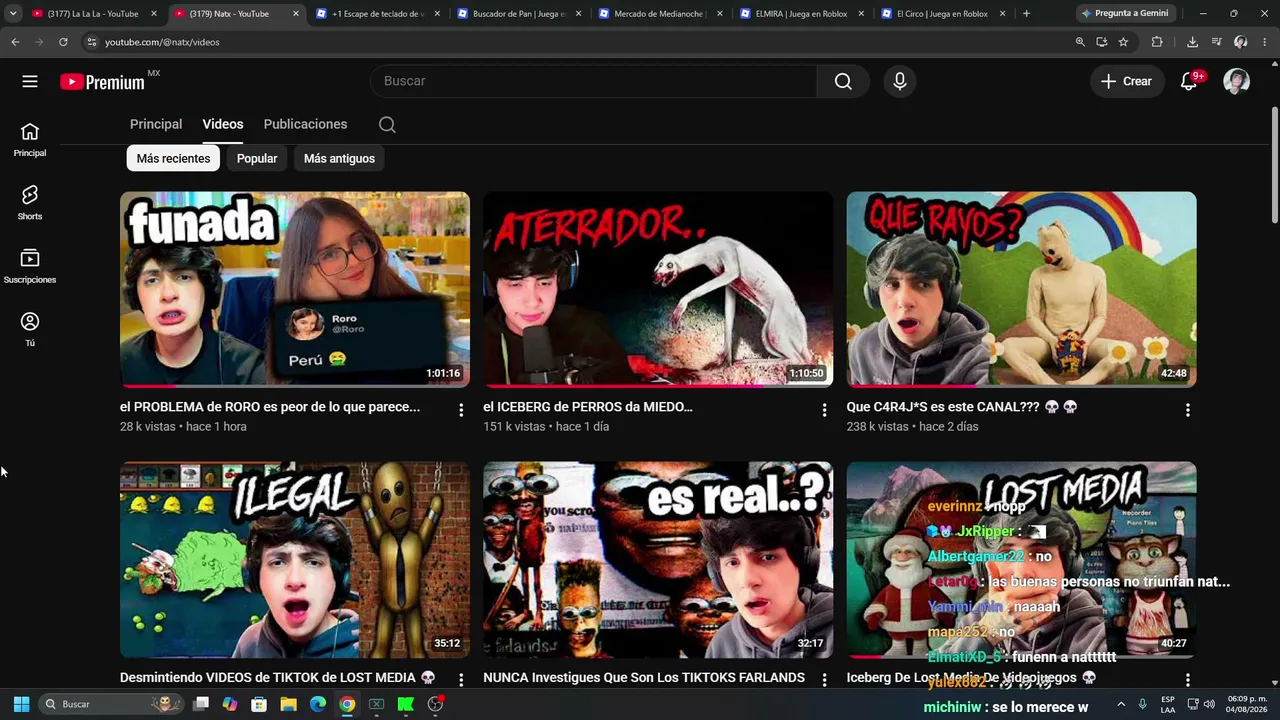Switch to Mercado de Medianoche browser tab

pos(661,14)
